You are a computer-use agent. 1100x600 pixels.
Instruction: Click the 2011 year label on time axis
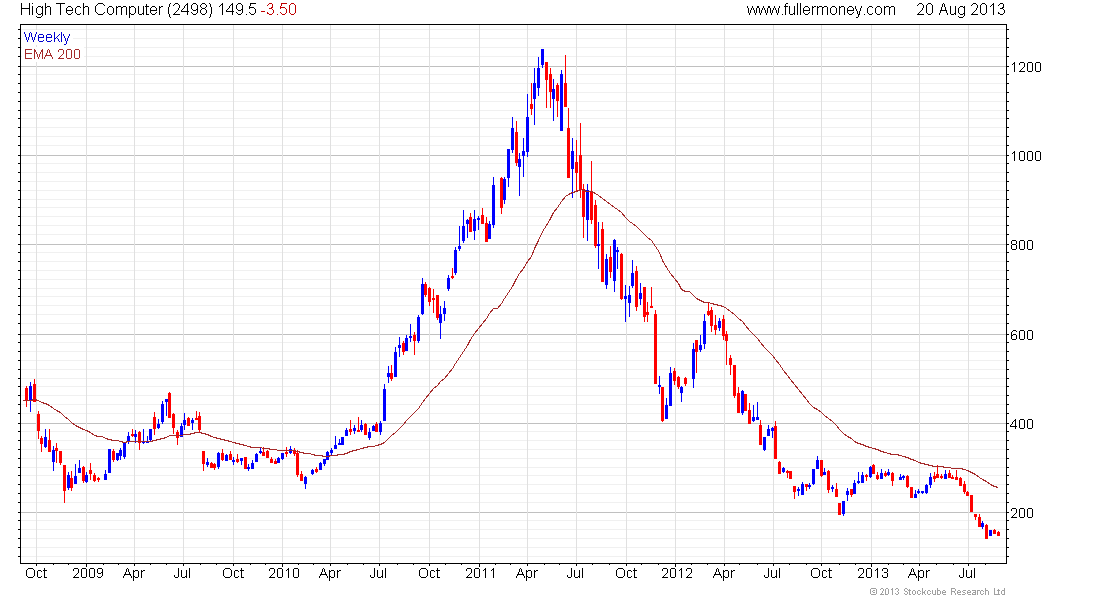coord(481,573)
